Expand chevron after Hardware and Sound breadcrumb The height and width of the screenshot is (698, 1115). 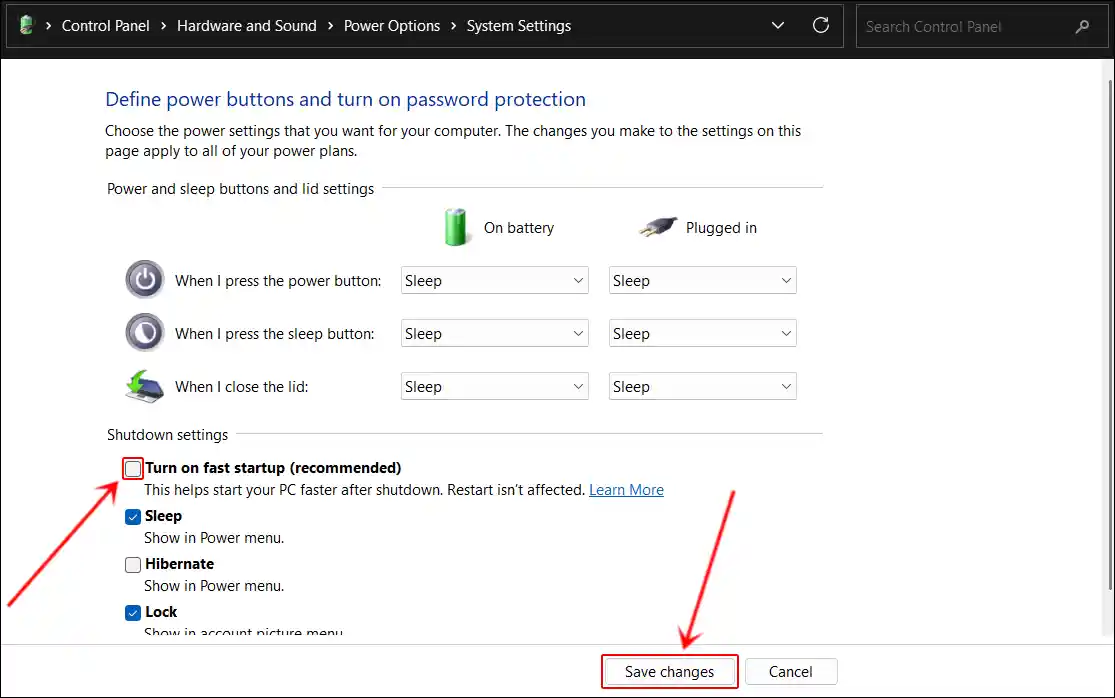point(331,26)
